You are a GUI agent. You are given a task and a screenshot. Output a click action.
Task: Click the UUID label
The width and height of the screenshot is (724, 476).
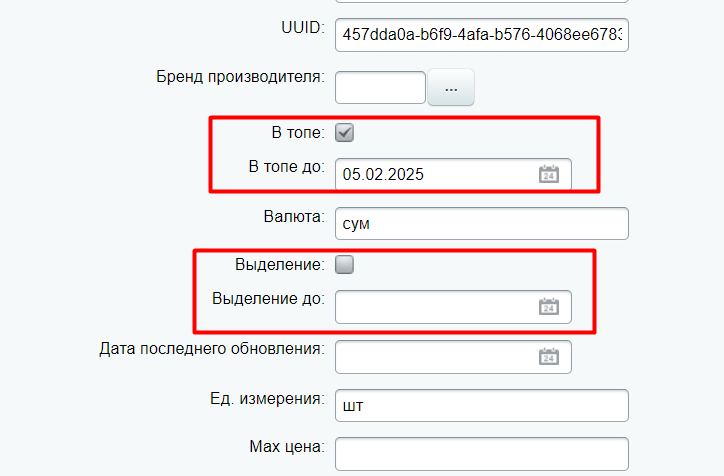[303, 28]
